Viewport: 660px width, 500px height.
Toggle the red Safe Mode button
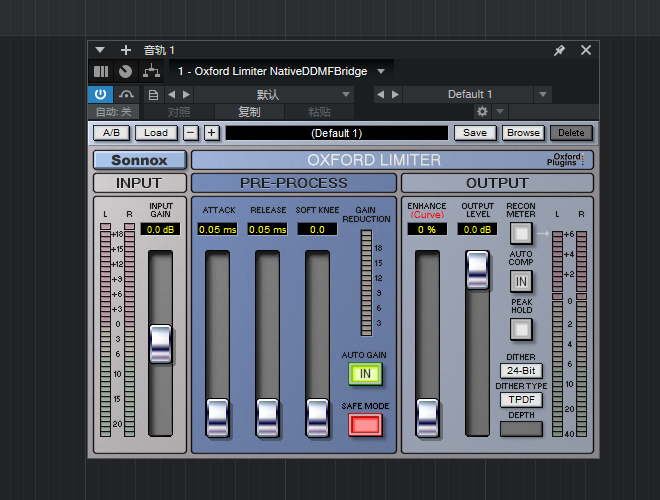pyautogui.click(x=366, y=424)
